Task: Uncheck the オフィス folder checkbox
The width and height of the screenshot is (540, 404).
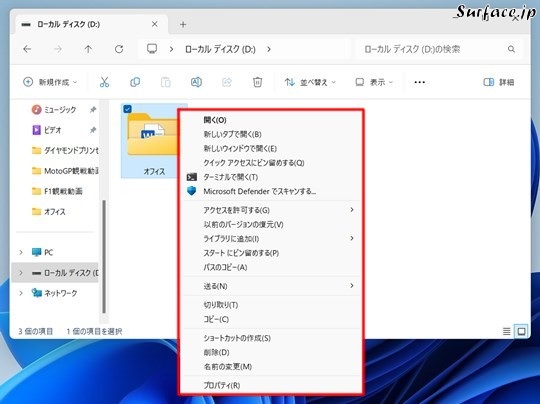Action: [x=127, y=109]
